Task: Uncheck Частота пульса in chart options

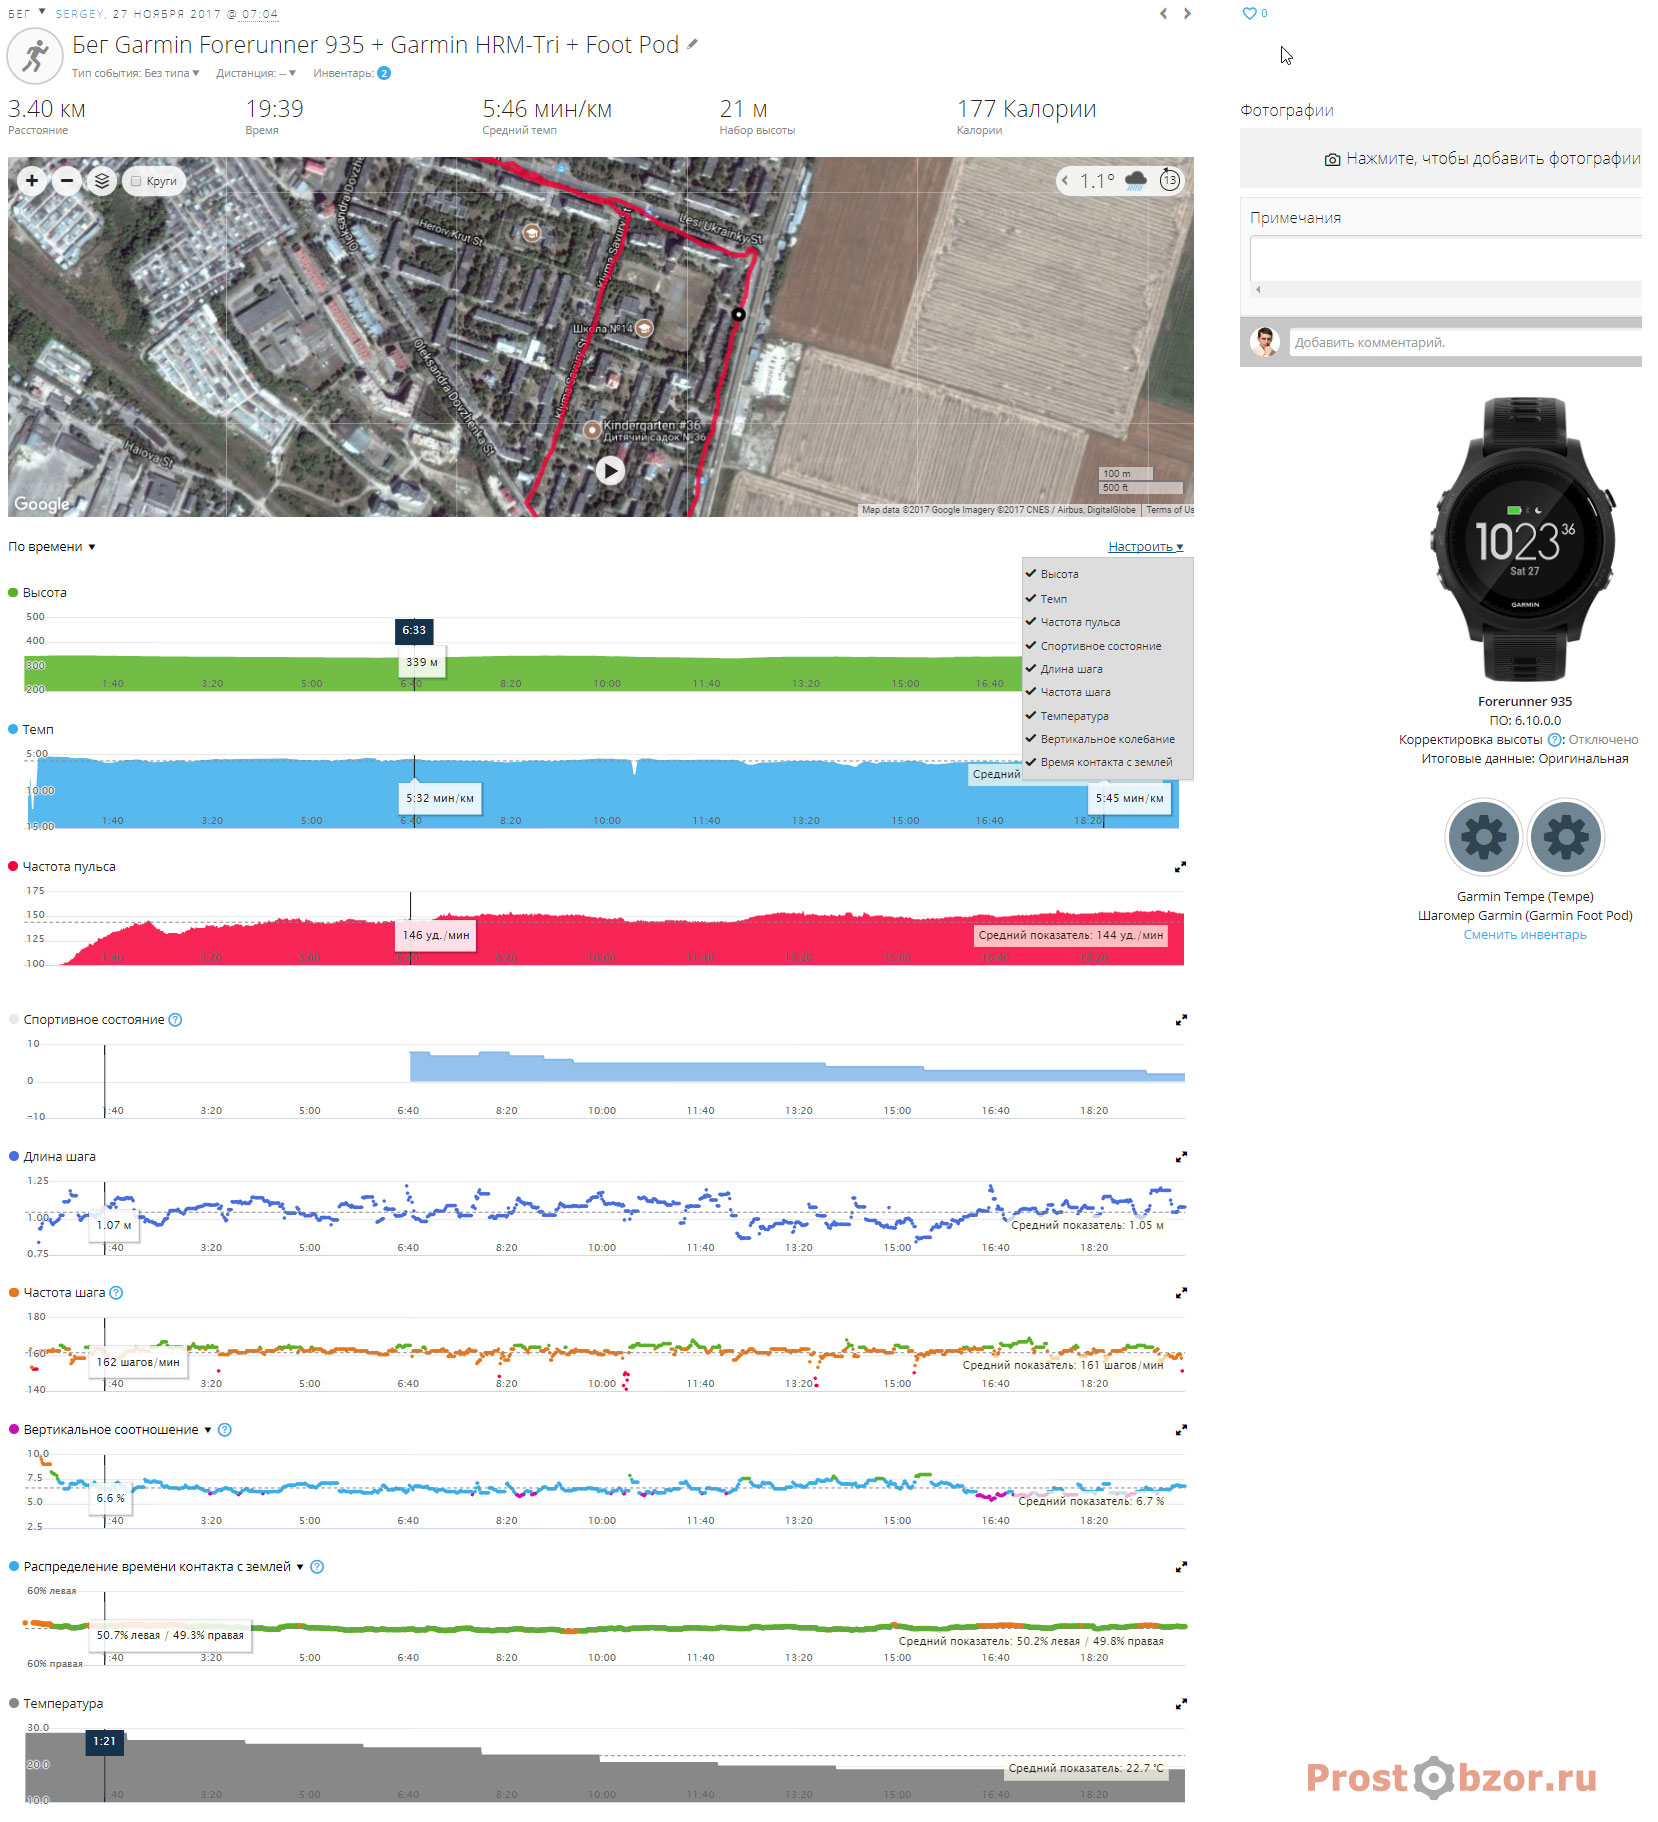Action: [1031, 622]
